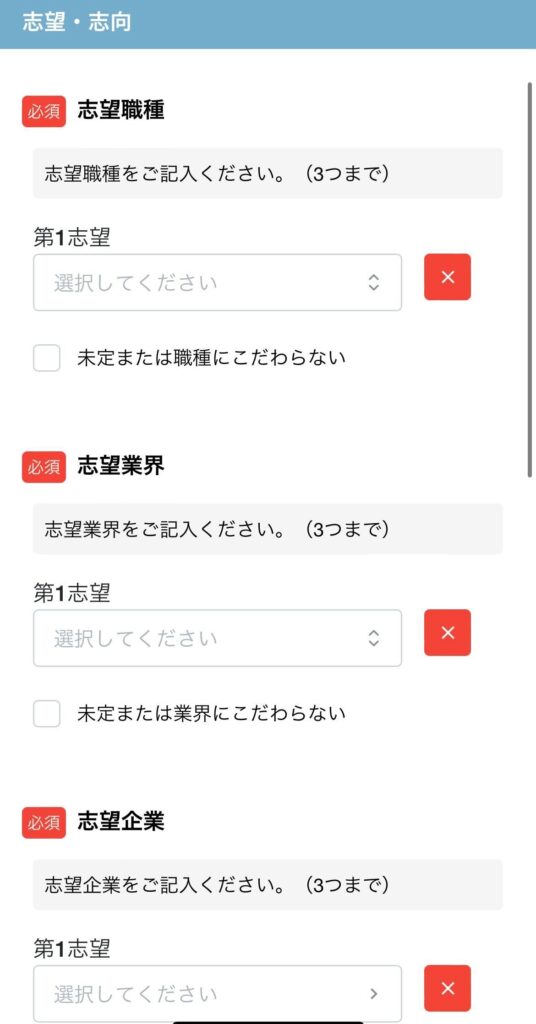
Task: Click the 志望職種をご記入ください hint box
Action: click(268, 173)
